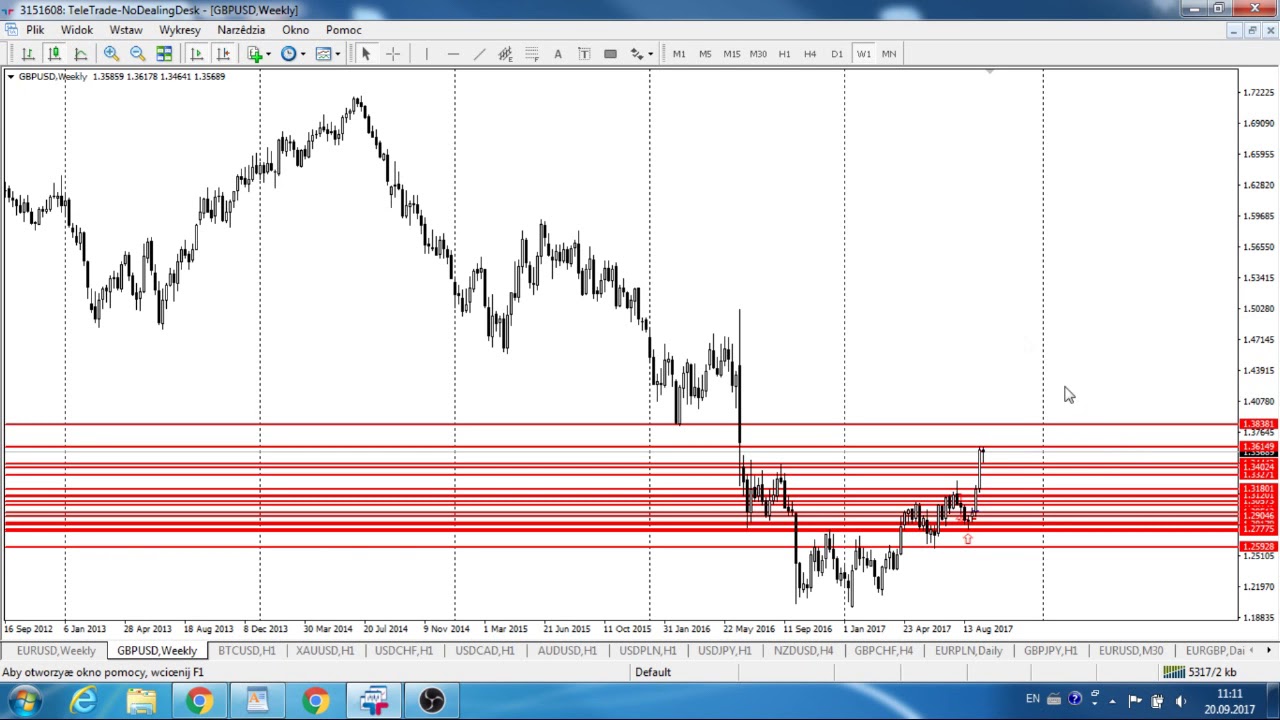The width and height of the screenshot is (1280, 720).
Task: Switch to D1 timeframe
Action: 837,54
